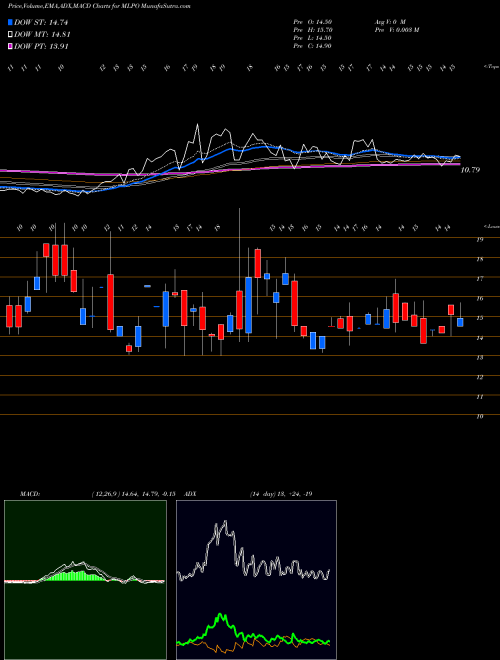Click the 'Pre O: 14.50' open value

click(312, 22)
